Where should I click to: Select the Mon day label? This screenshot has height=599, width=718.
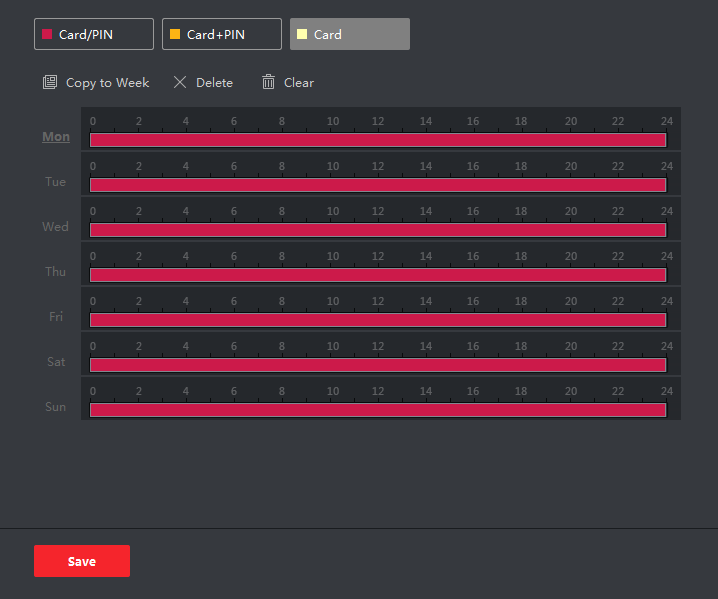[x=56, y=137]
